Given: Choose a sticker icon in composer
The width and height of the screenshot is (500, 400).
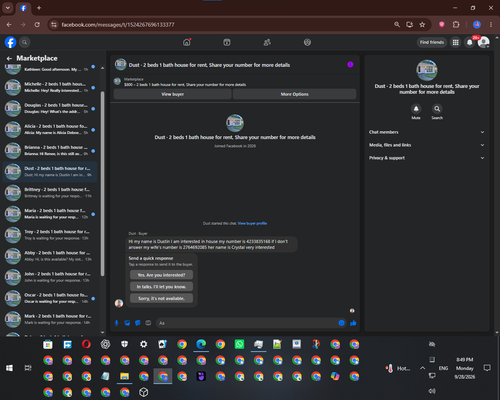Looking at the screenshot, I should point(138,323).
